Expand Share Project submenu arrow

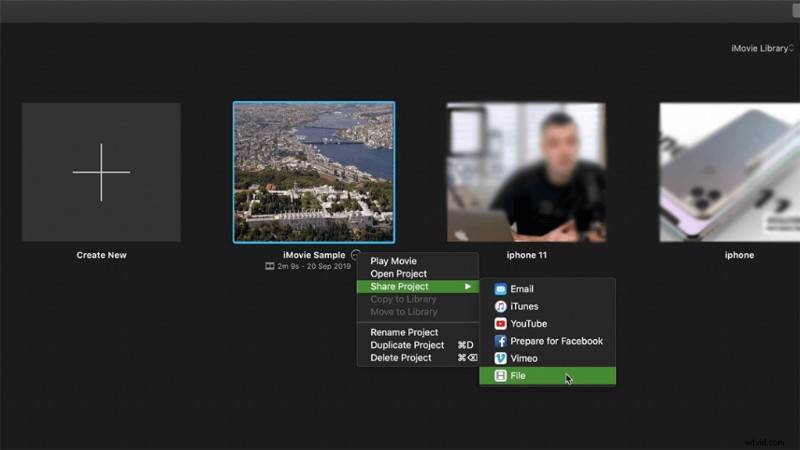coord(467,286)
